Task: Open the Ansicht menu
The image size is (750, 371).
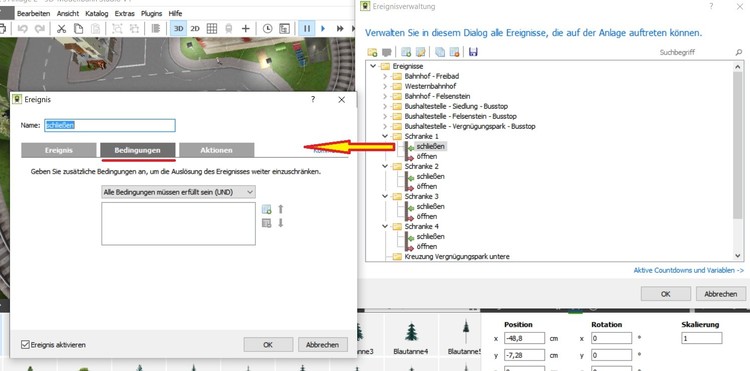Action: 68,13
